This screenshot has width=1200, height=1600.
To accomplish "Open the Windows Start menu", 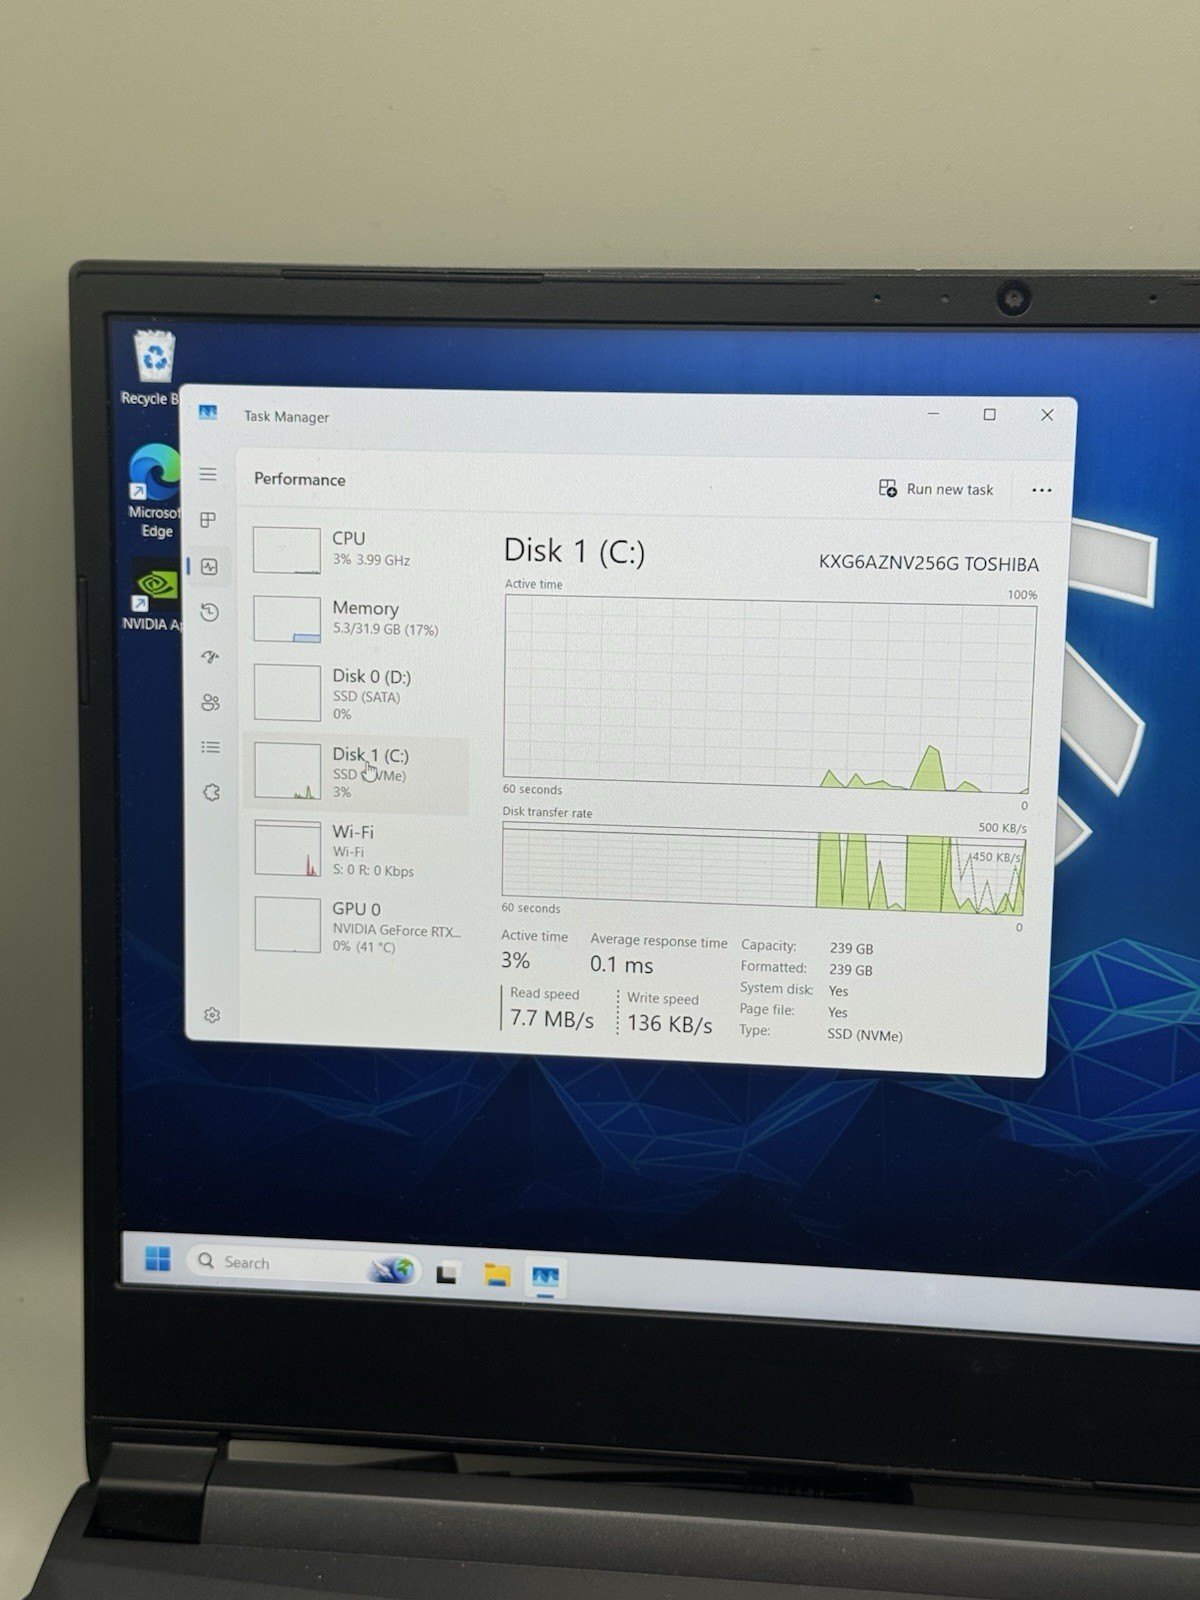I will click(x=158, y=1258).
